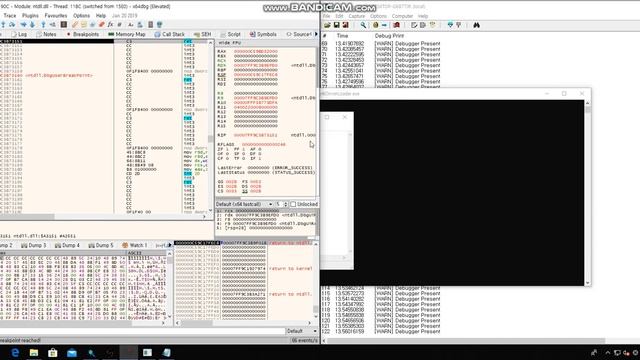Click the step into arrow icon in x64dbg toolbar
This screenshot has height=360, width=640.
coord(3,24)
